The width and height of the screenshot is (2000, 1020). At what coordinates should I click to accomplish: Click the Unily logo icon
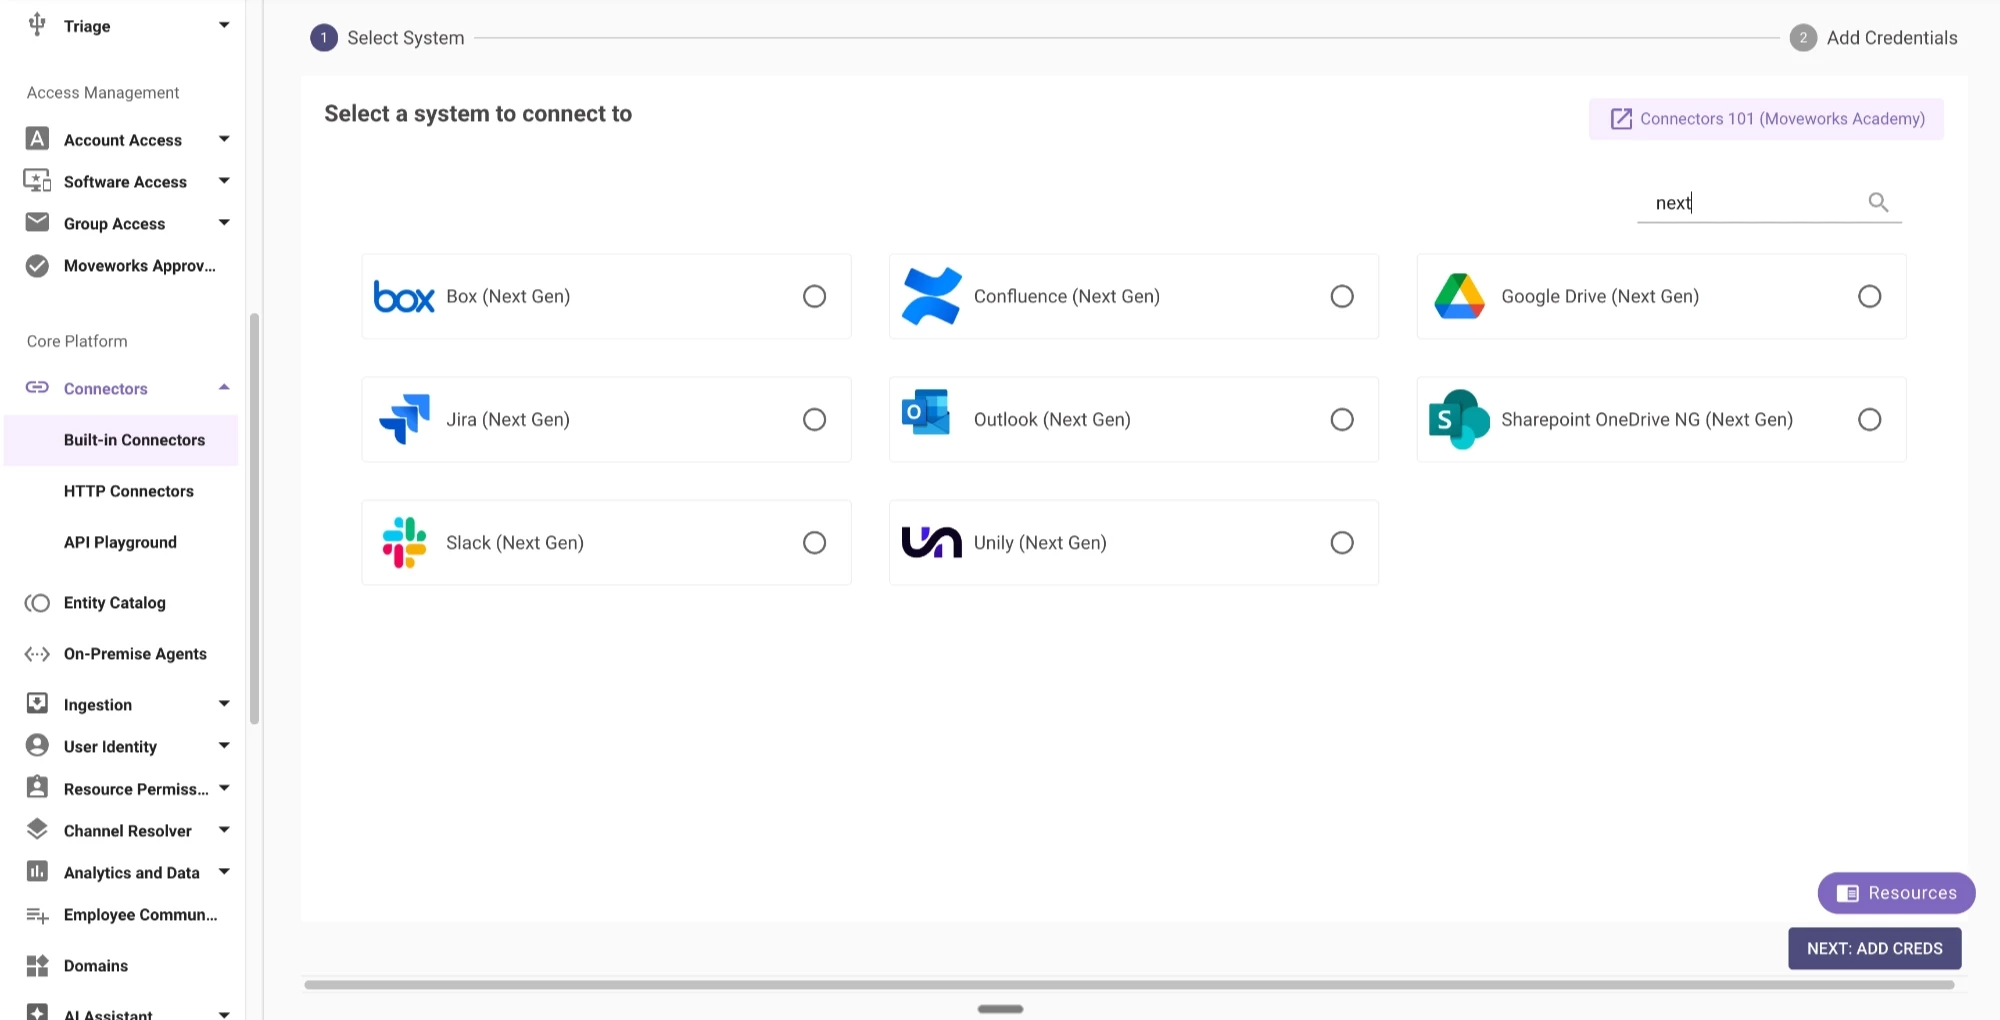(931, 542)
